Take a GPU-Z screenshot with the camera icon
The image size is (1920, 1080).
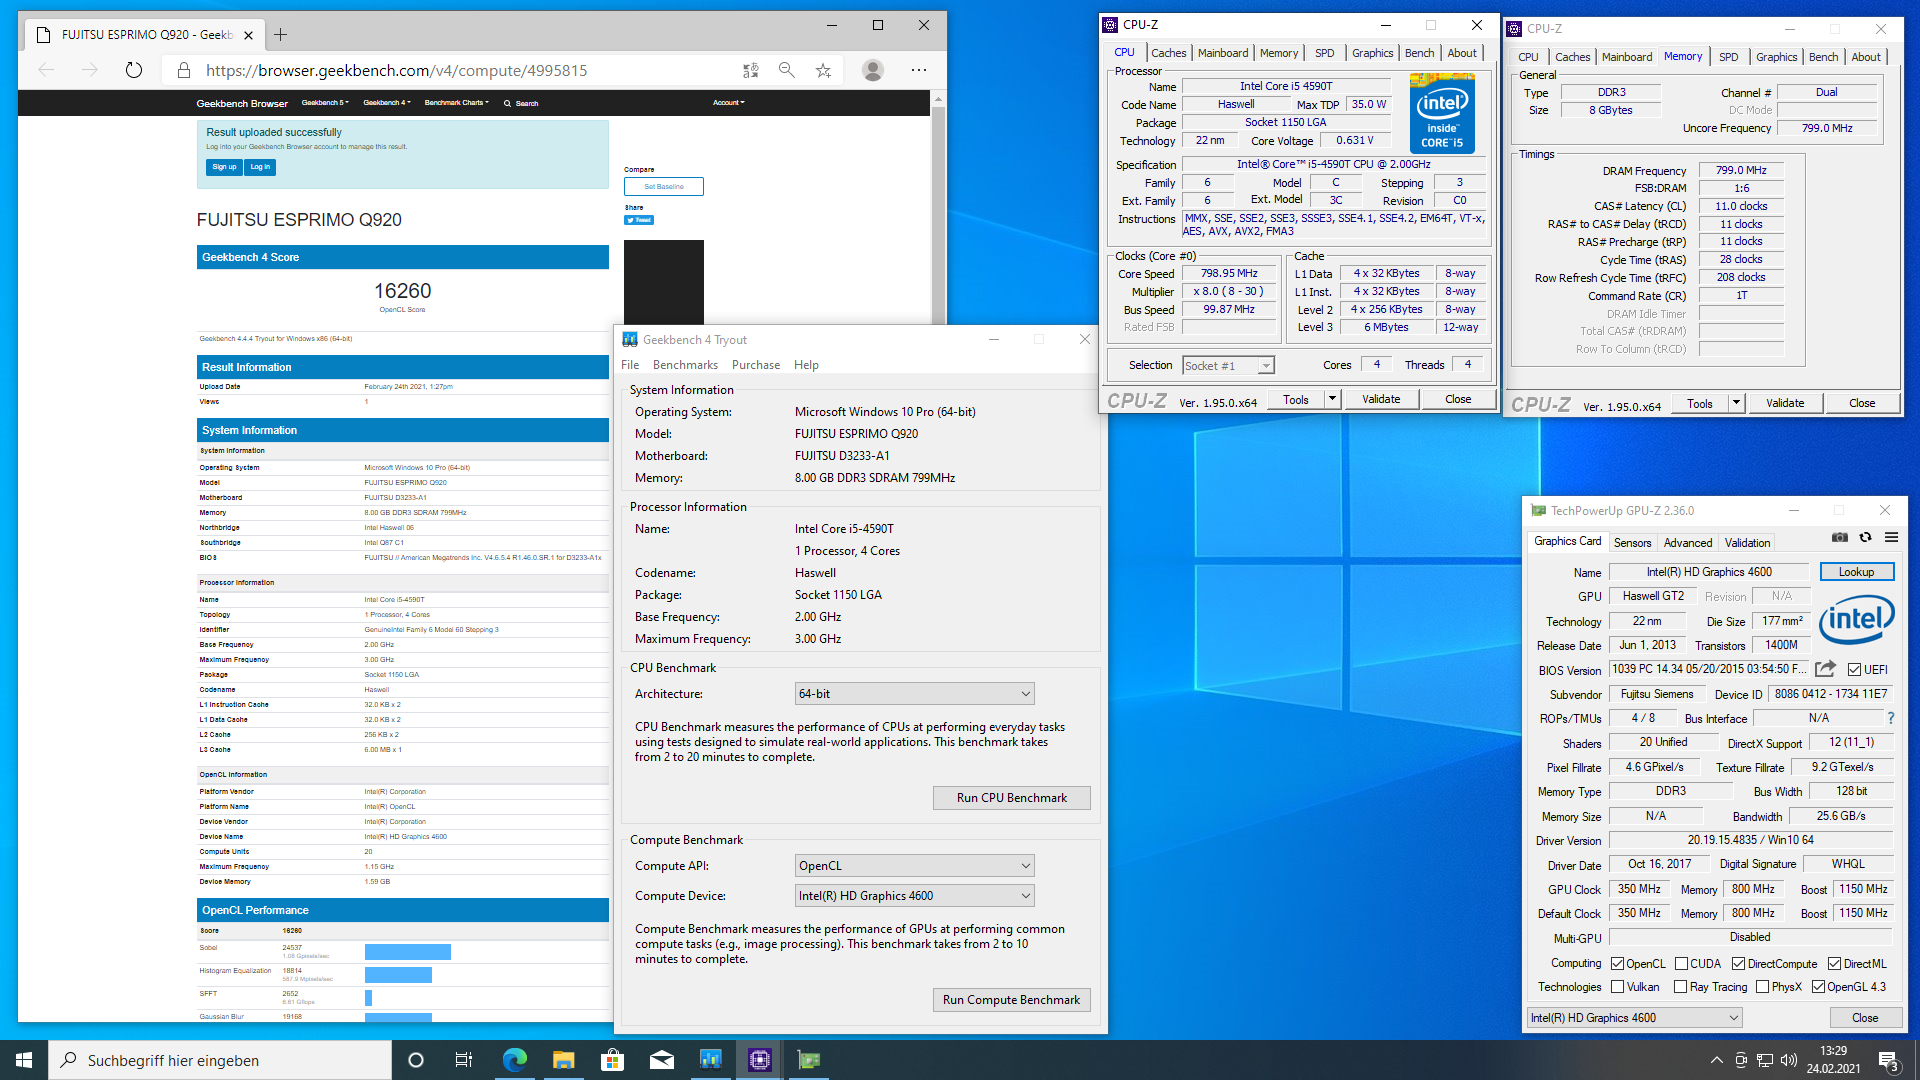pos(1840,538)
